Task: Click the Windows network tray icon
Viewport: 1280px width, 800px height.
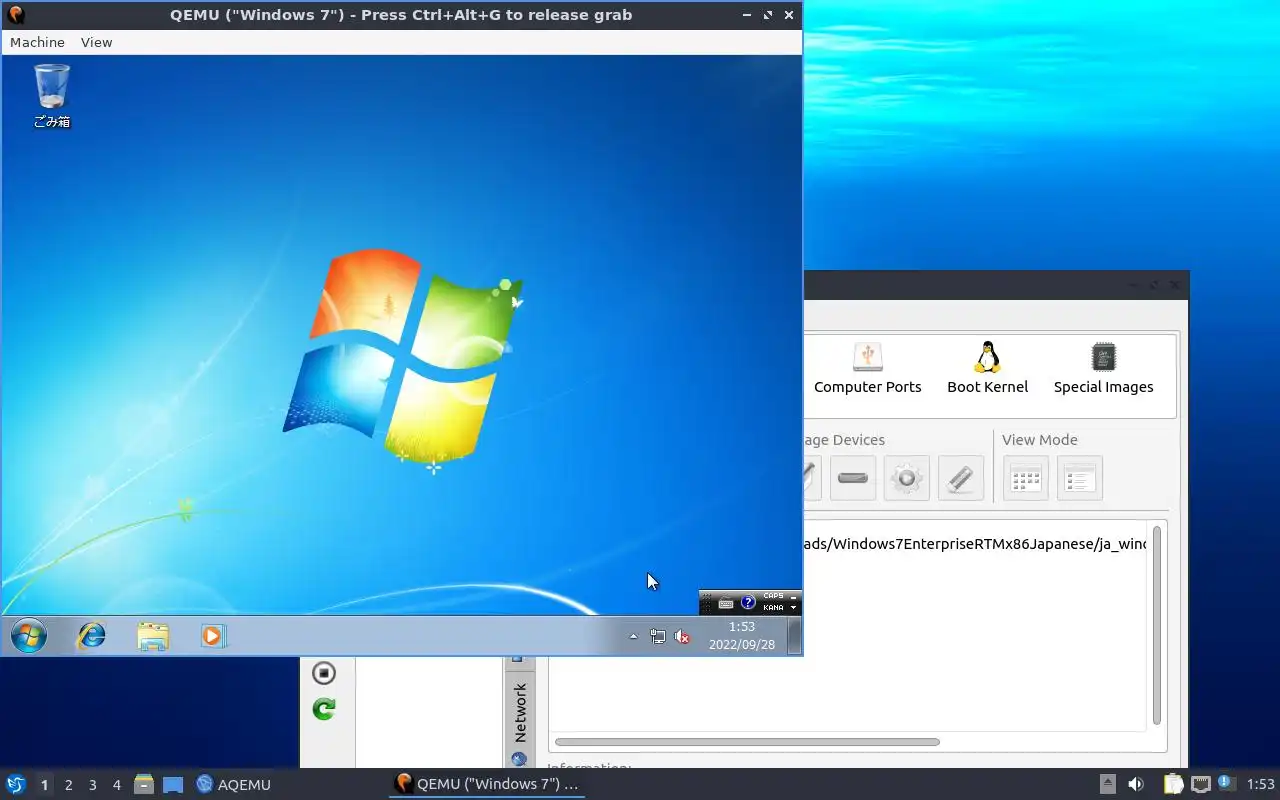Action: 658,636
